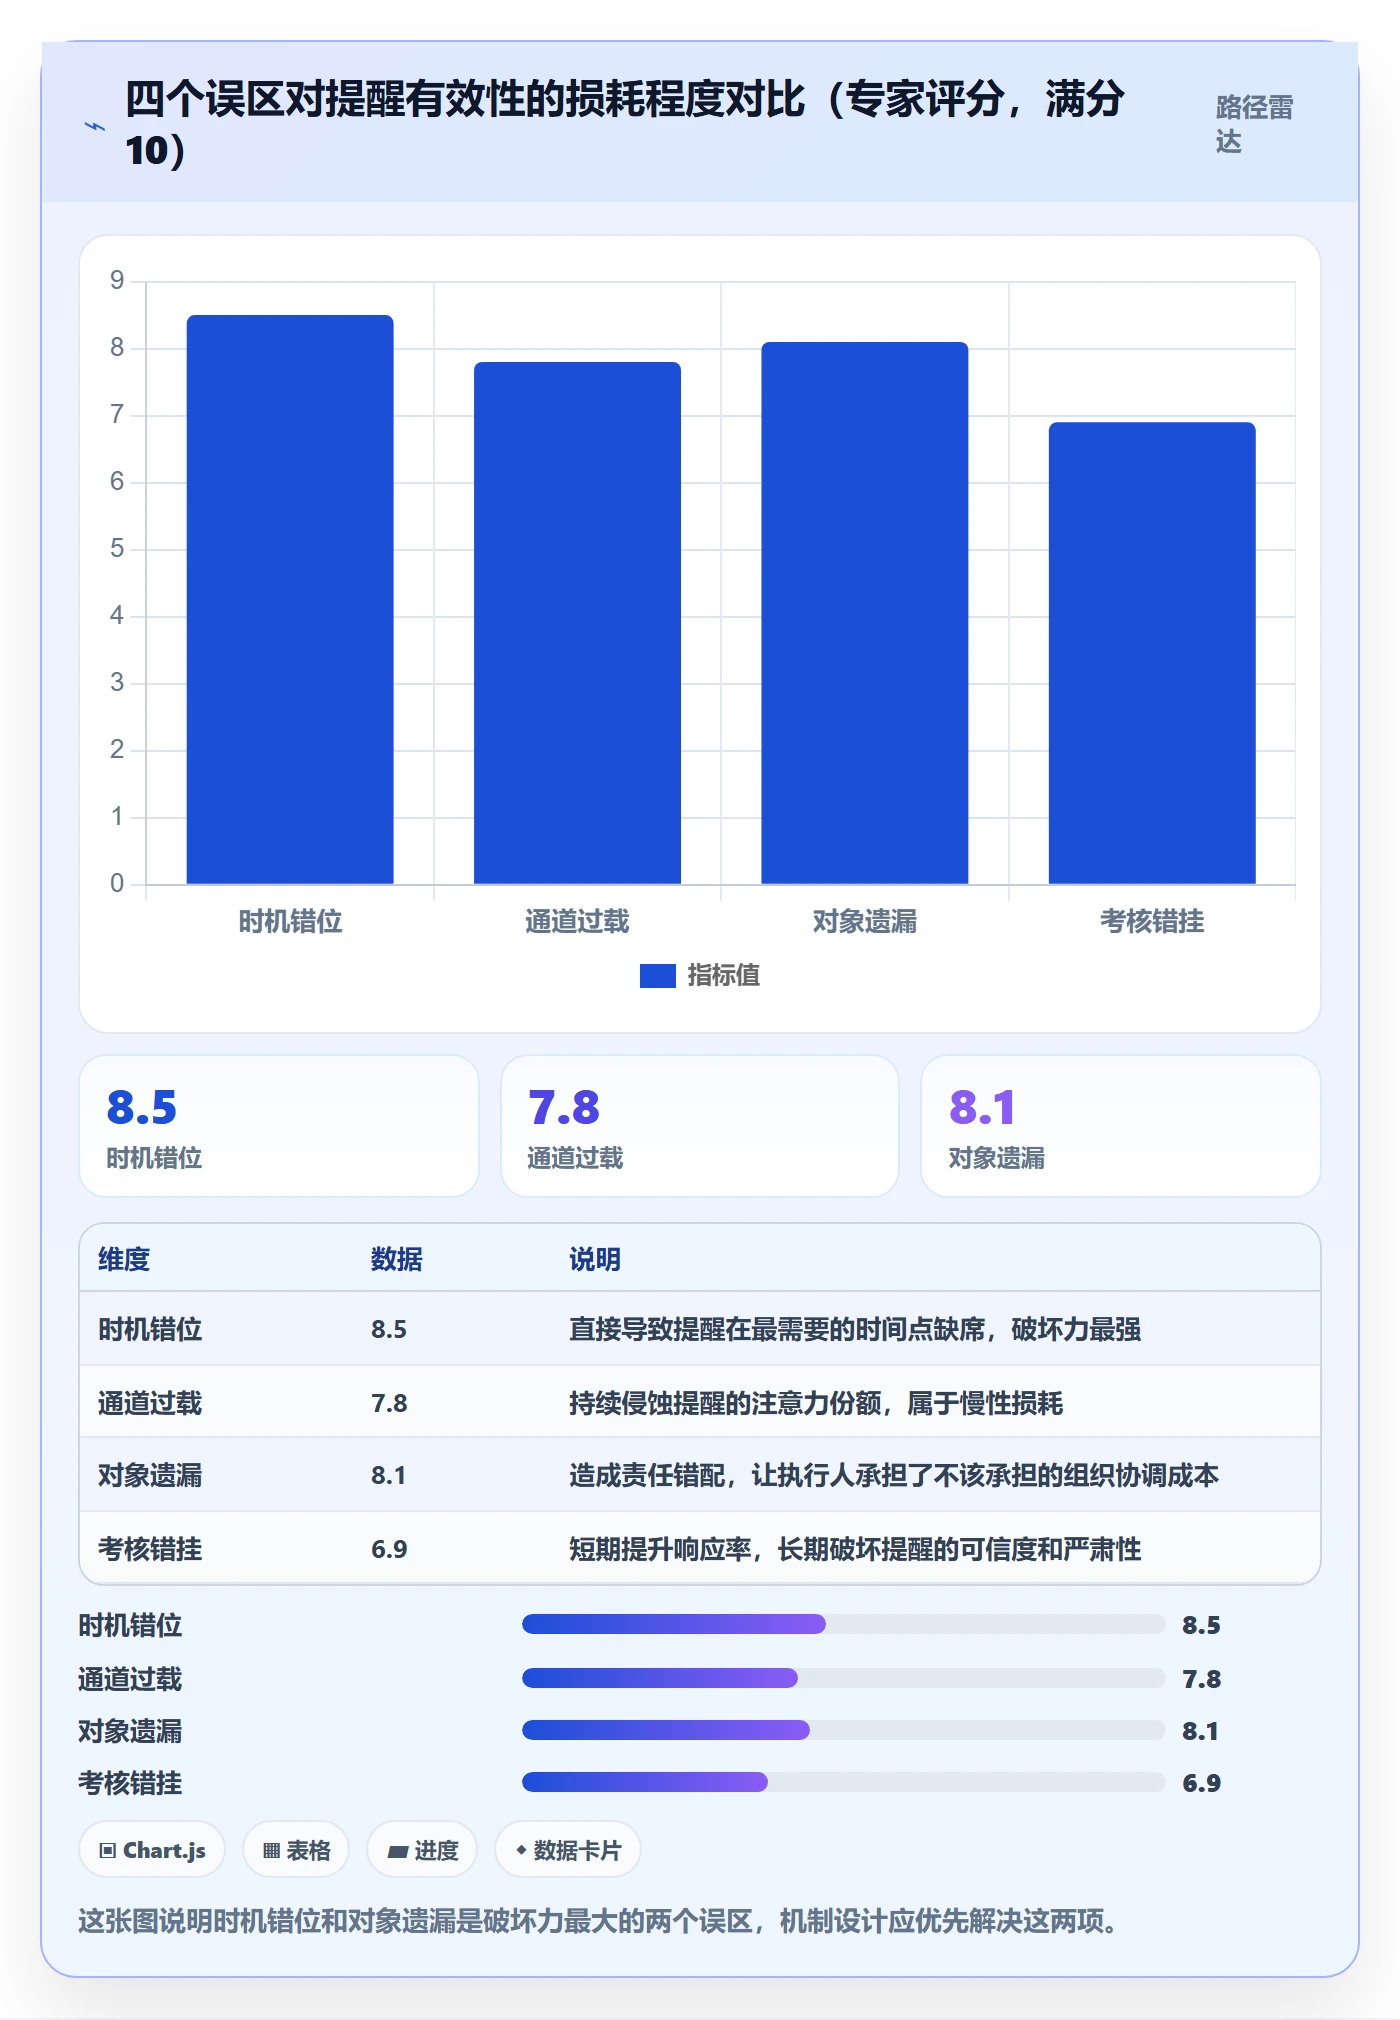The image size is (1400, 2020).
Task: Click the 数据卡片 tag chip
Action: tap(568, 1850)
